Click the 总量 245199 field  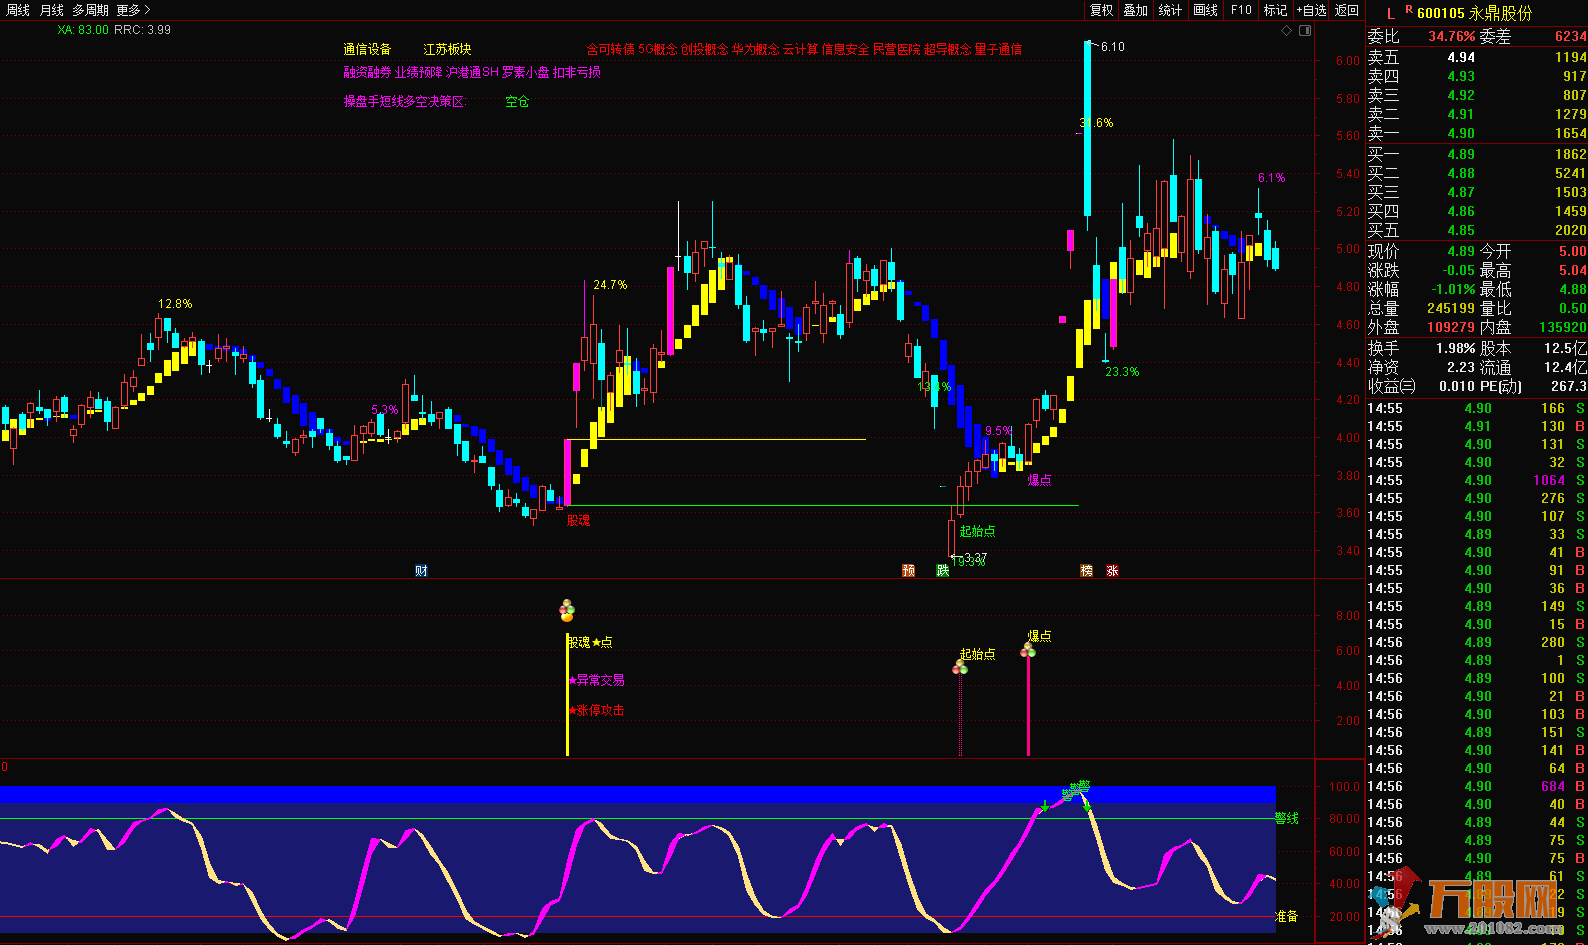(1421, 308)
